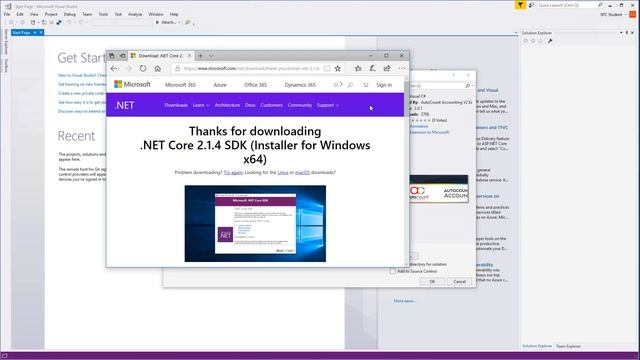Pin the Solution Explorer panel
640x360 pixels.
(x=627, y=33)
